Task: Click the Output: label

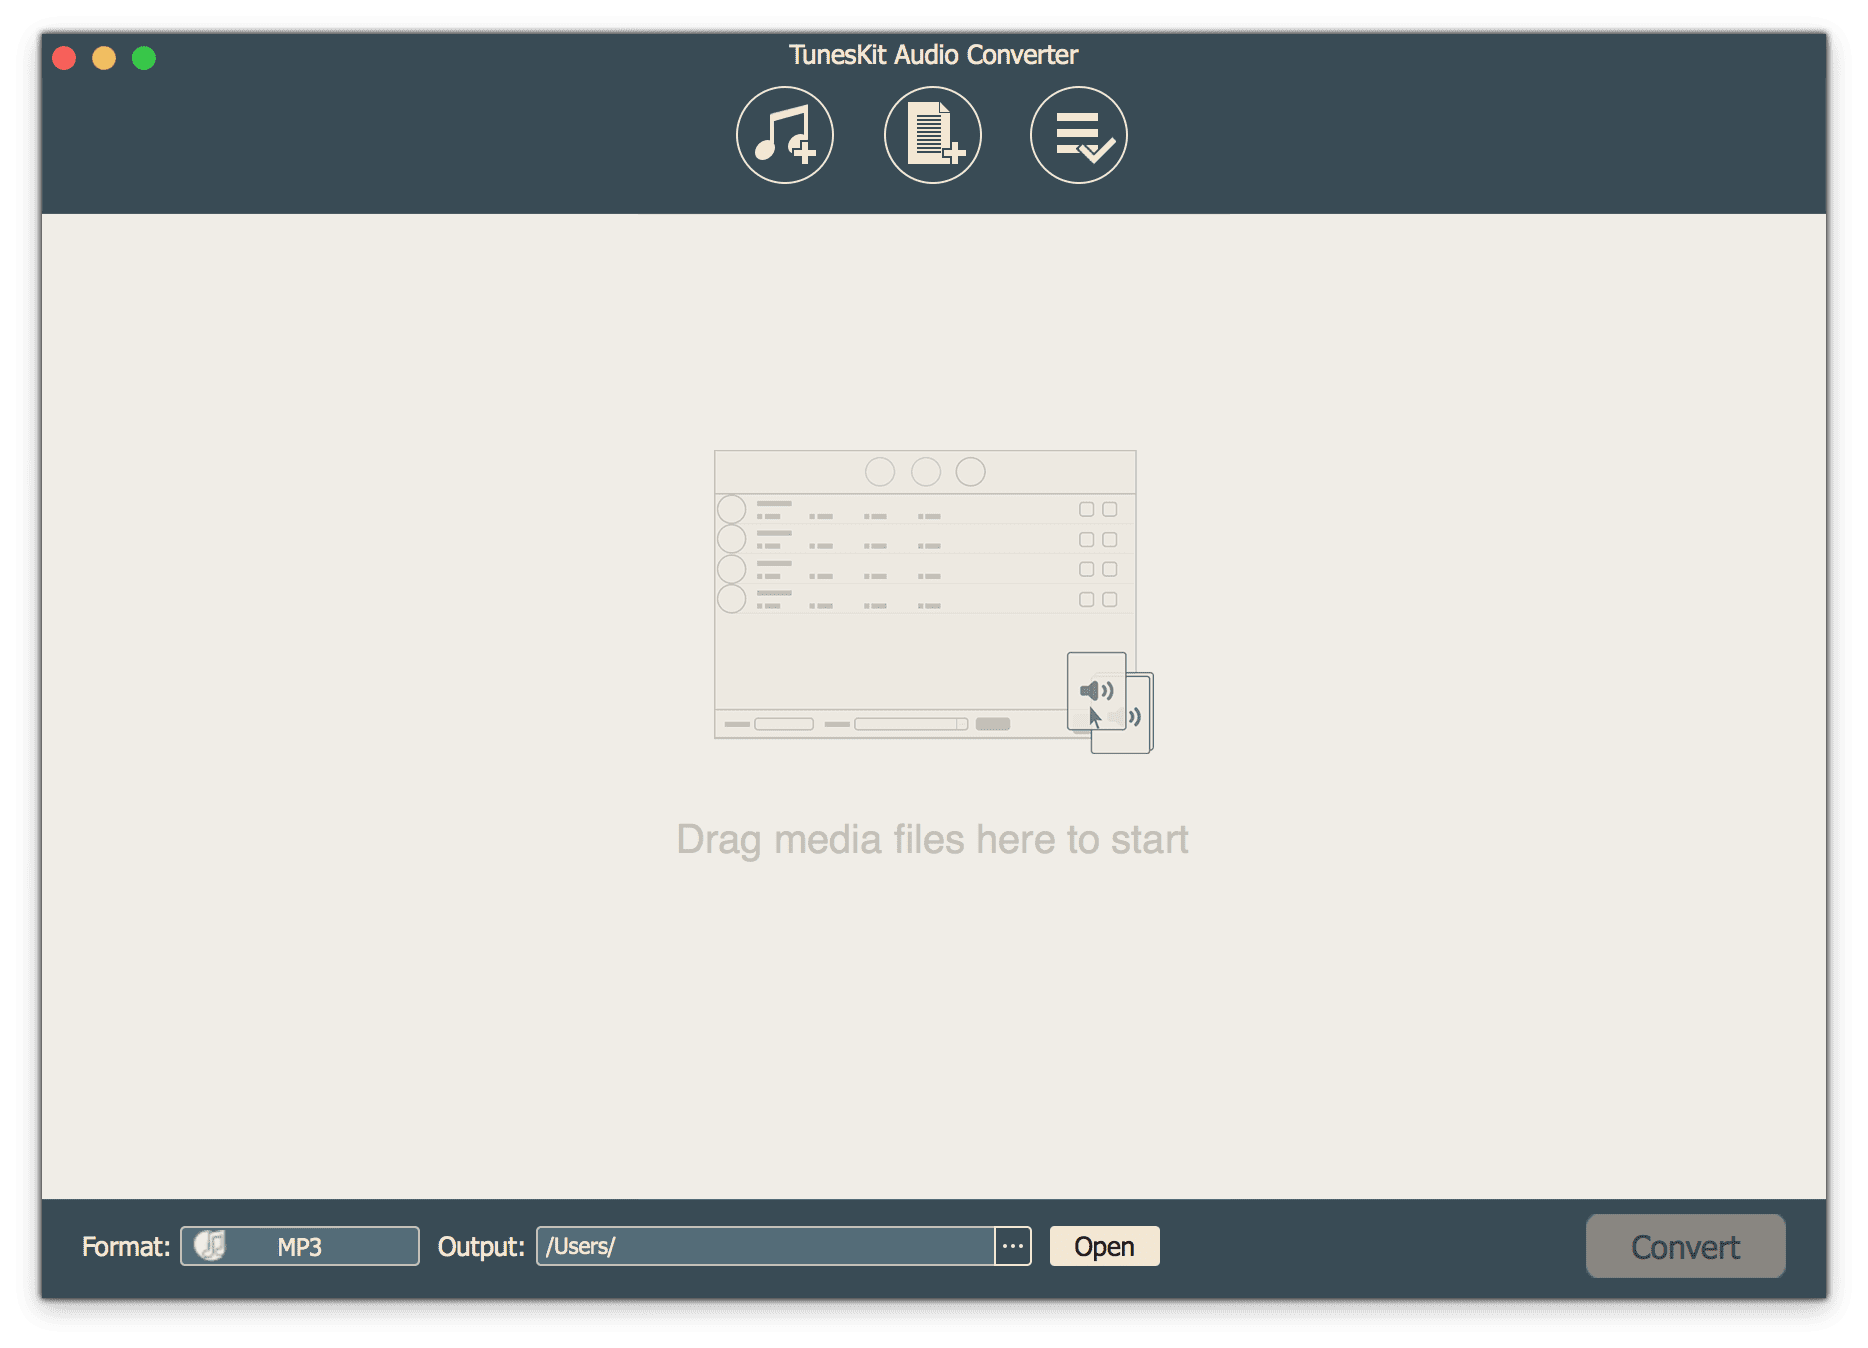Action: click(481, 1246)
